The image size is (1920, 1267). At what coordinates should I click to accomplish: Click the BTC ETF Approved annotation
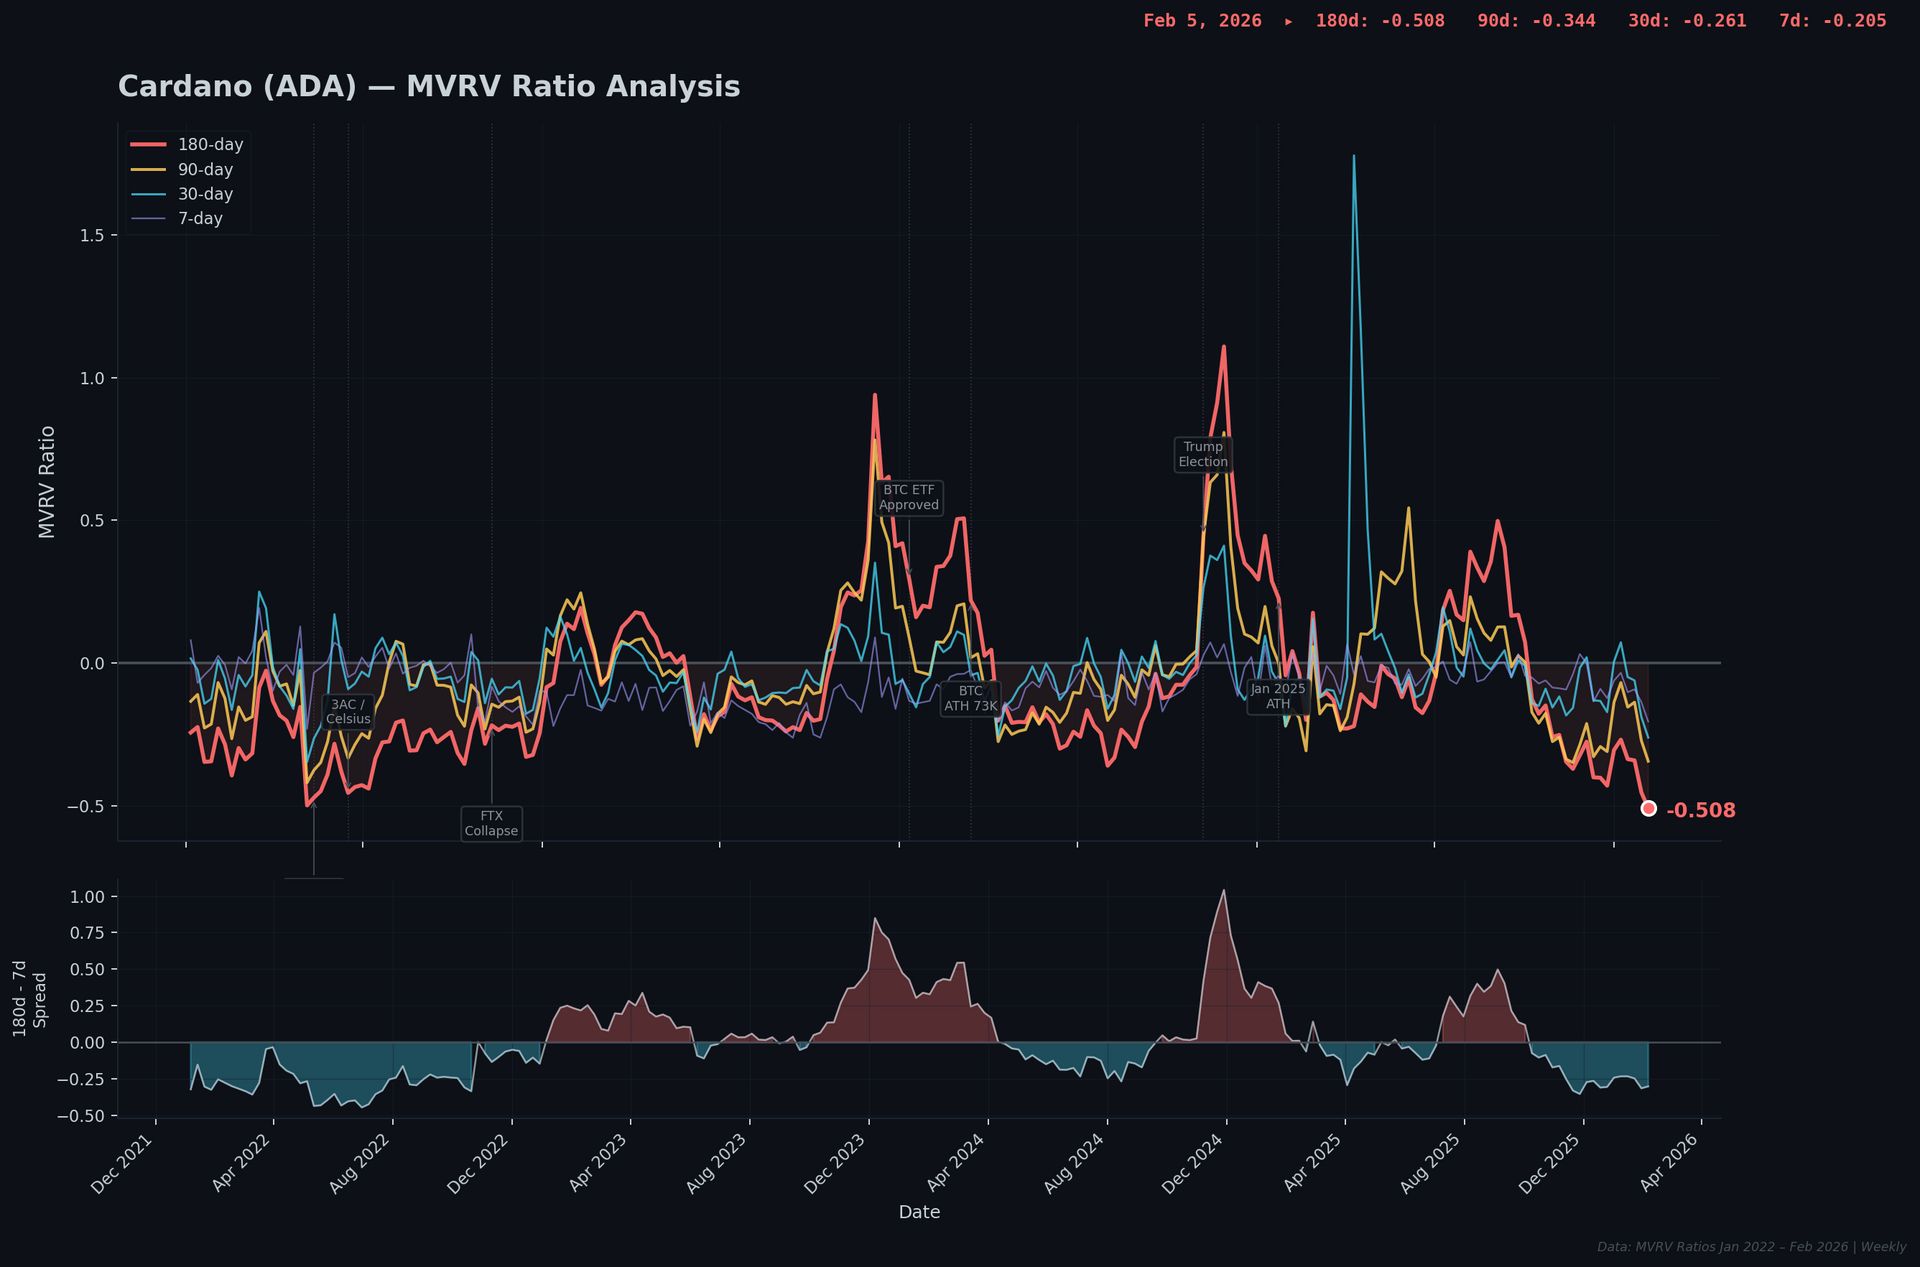(x=908, y=498)
